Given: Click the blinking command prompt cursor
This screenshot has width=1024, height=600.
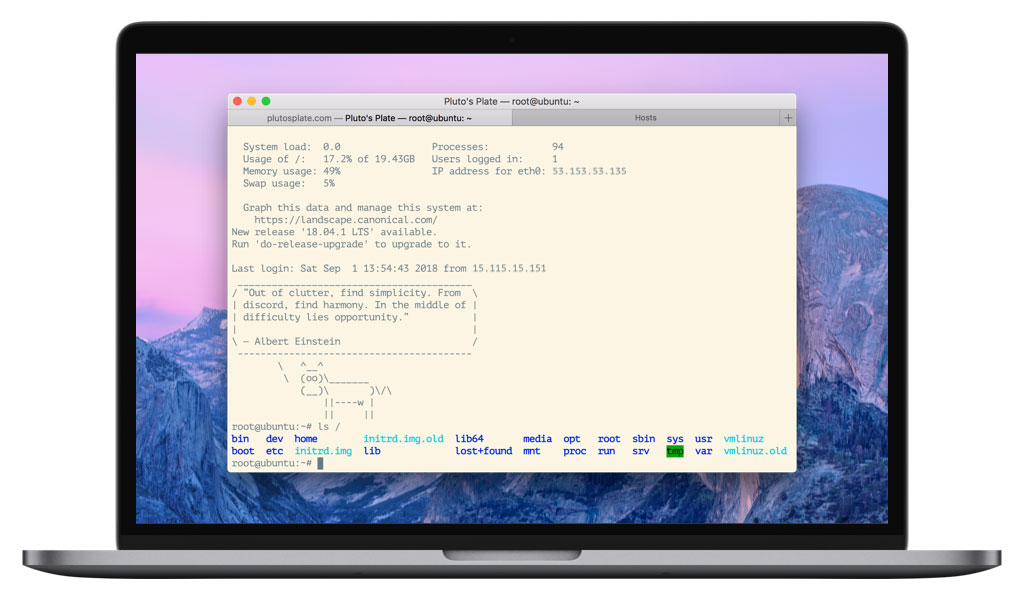Looking at the screenshot, I should (321, 463).
